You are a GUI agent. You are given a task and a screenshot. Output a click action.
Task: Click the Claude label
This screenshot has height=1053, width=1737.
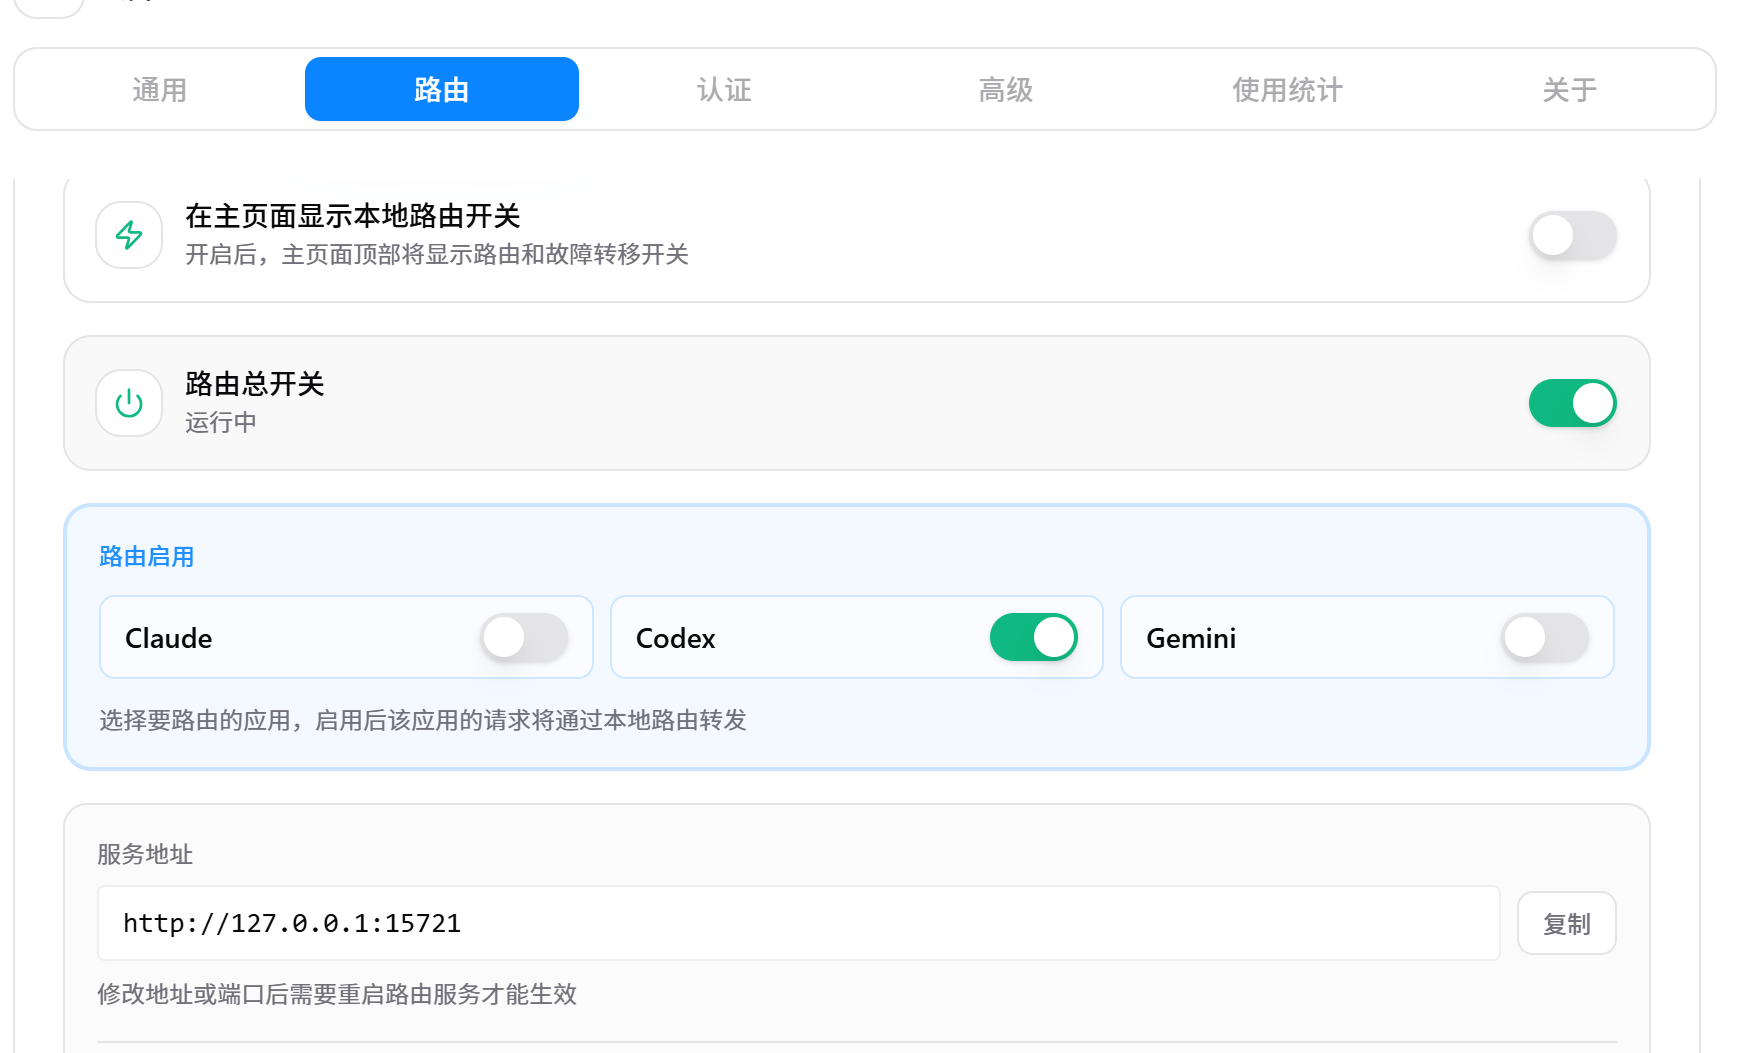[x=169, y=638]
